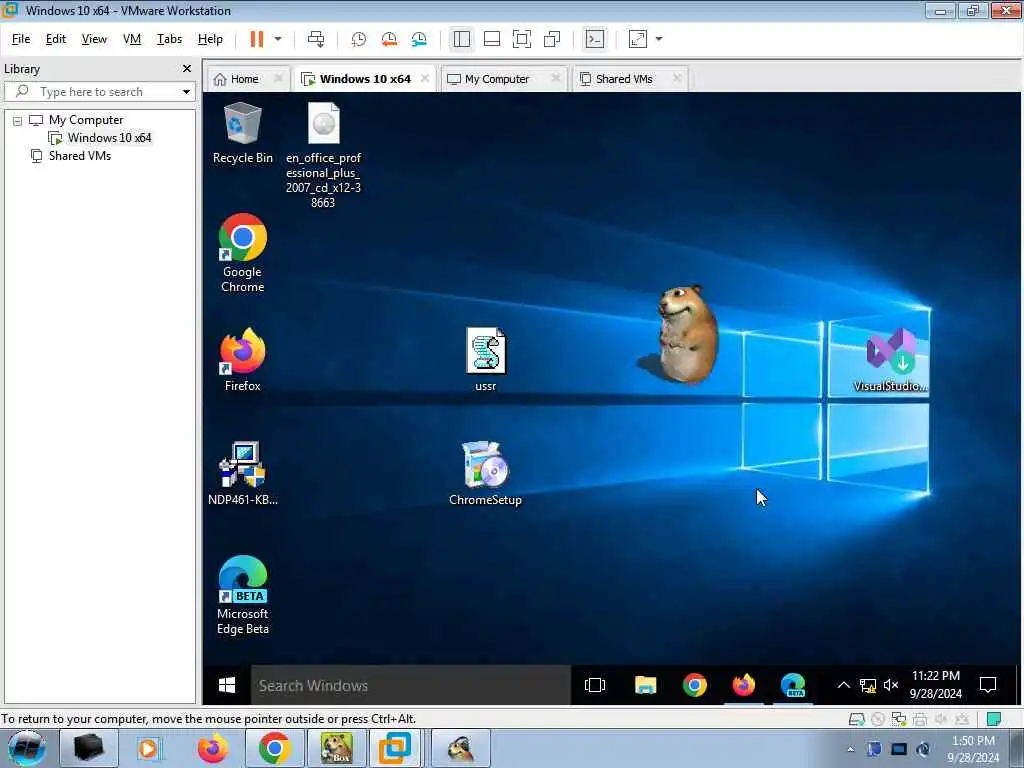Open File Explorer in guest taskbar
The image size is (1024, 768).
645,685
